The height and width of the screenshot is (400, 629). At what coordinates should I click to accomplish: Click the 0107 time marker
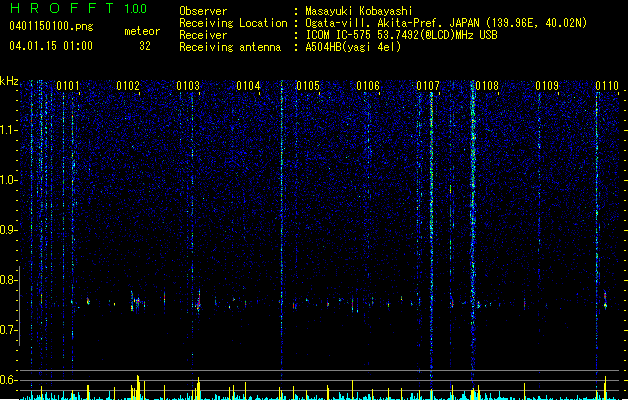point(428,86)
